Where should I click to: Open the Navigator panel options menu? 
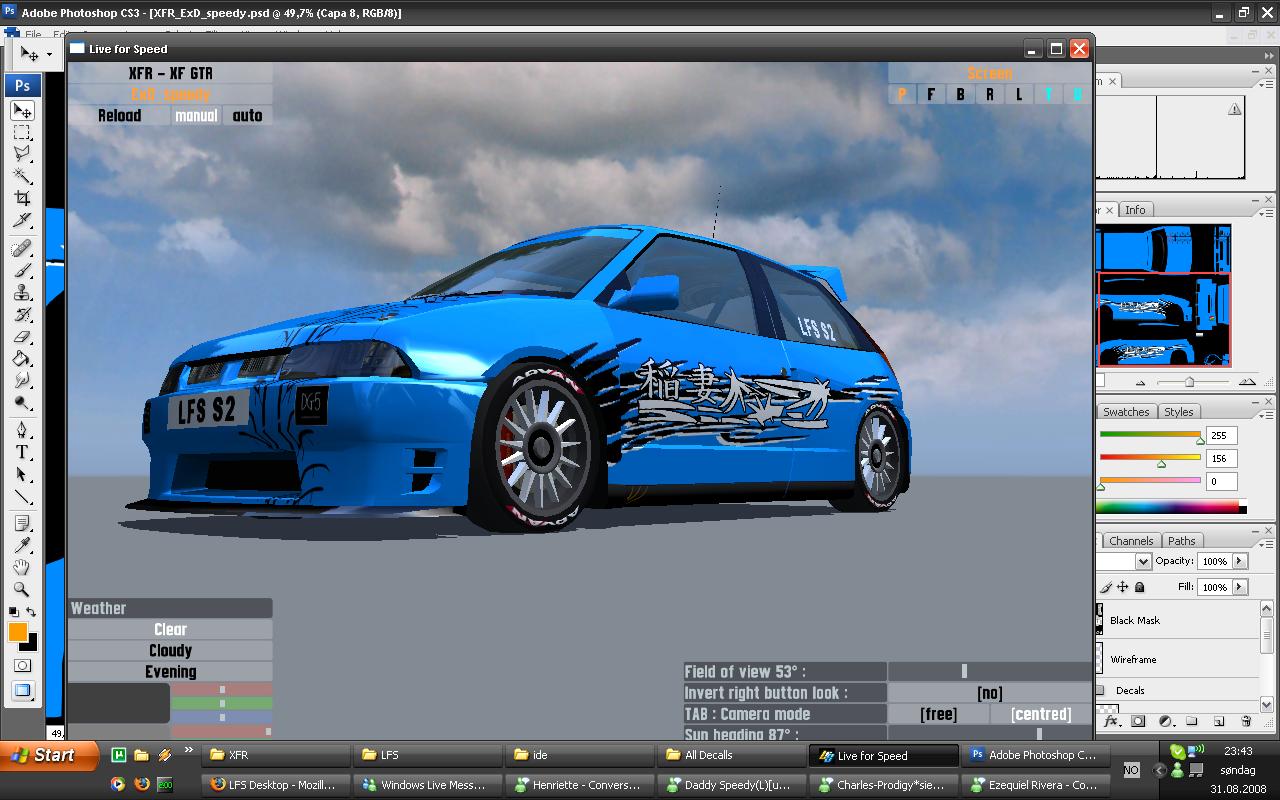pos(1266,212)
